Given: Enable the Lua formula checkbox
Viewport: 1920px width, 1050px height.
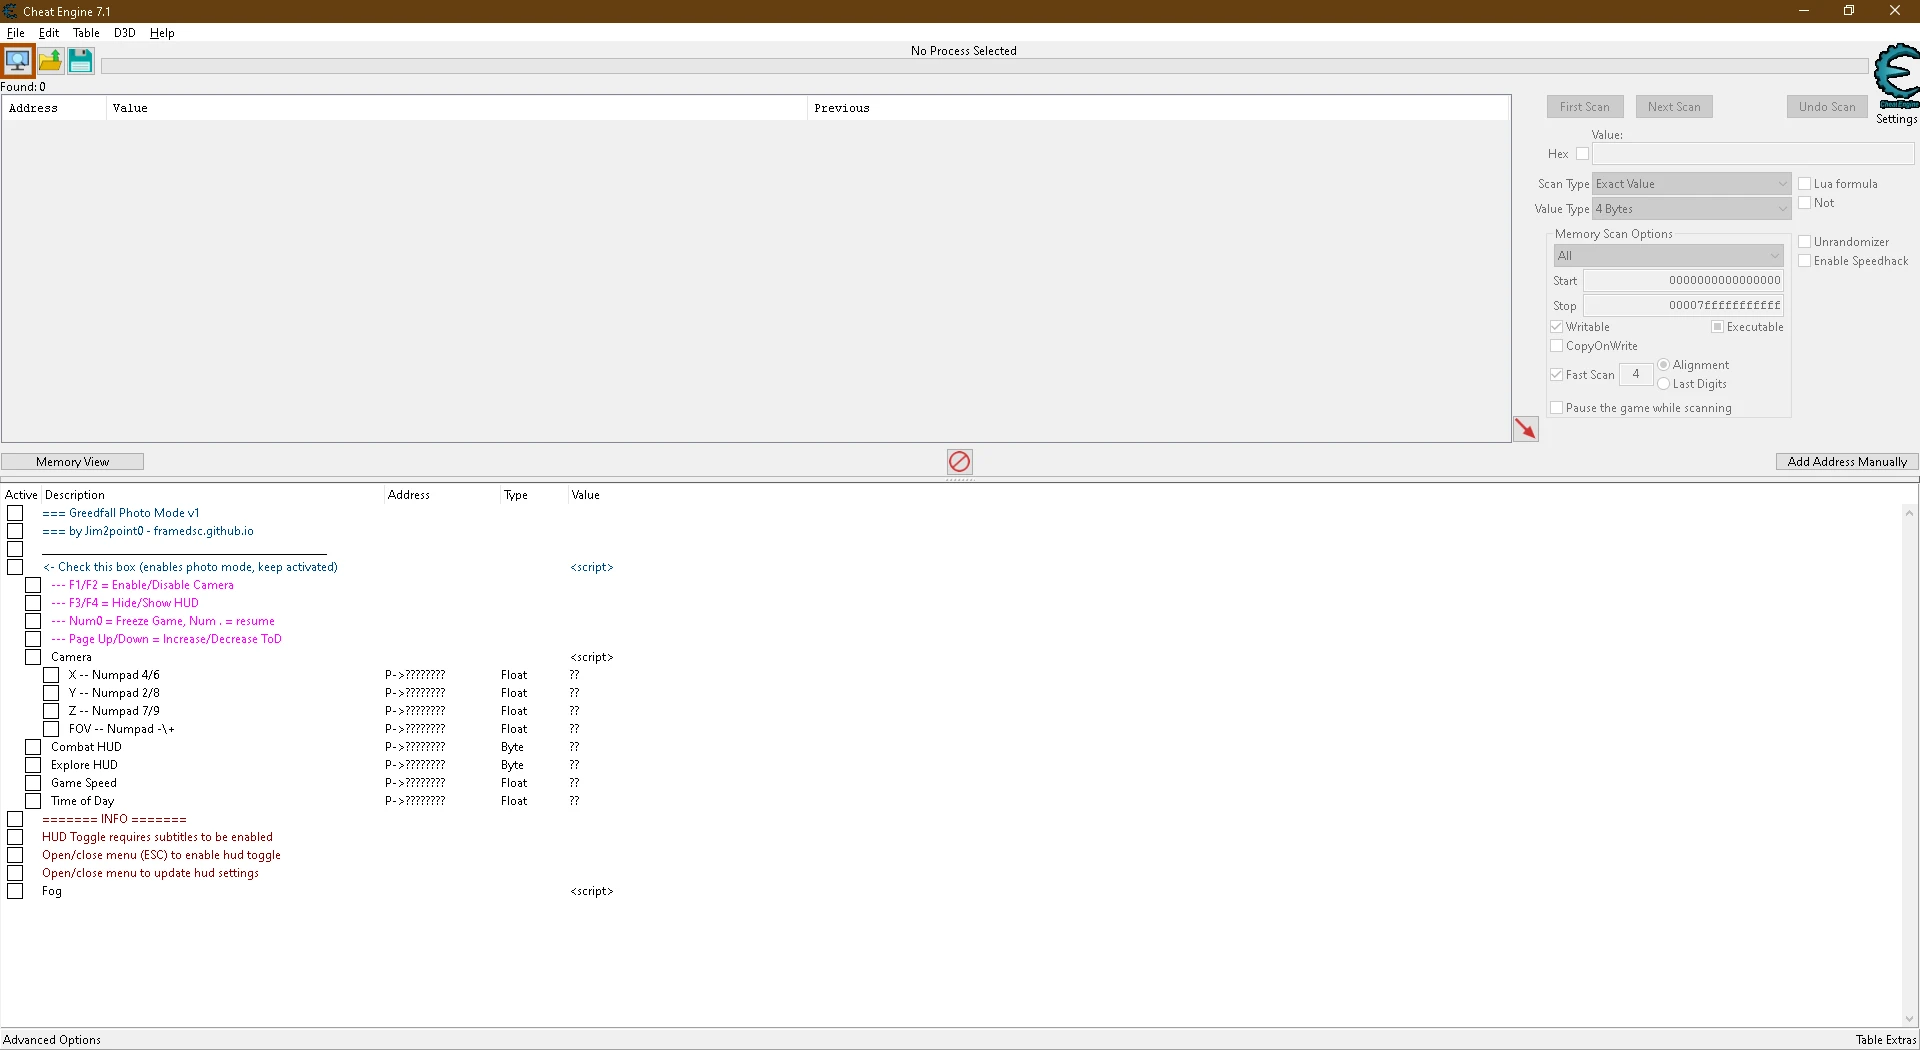Looking at the screenshot, I should point(1805,184).
